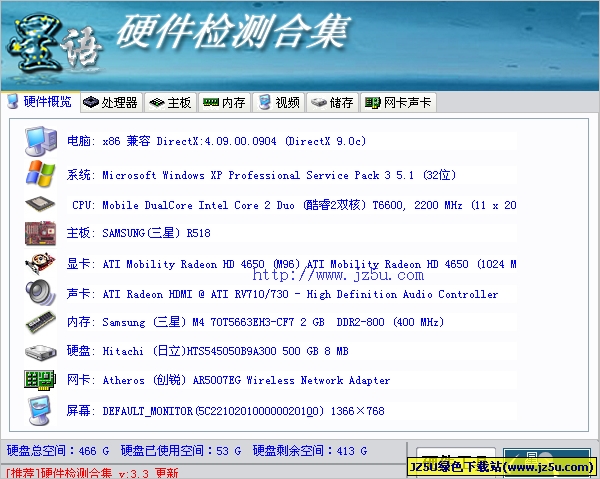Image resolution: width=600 pixels, height=479 pixels.
Task: Open the 主板 tab
Action: (x=170, y=103)
